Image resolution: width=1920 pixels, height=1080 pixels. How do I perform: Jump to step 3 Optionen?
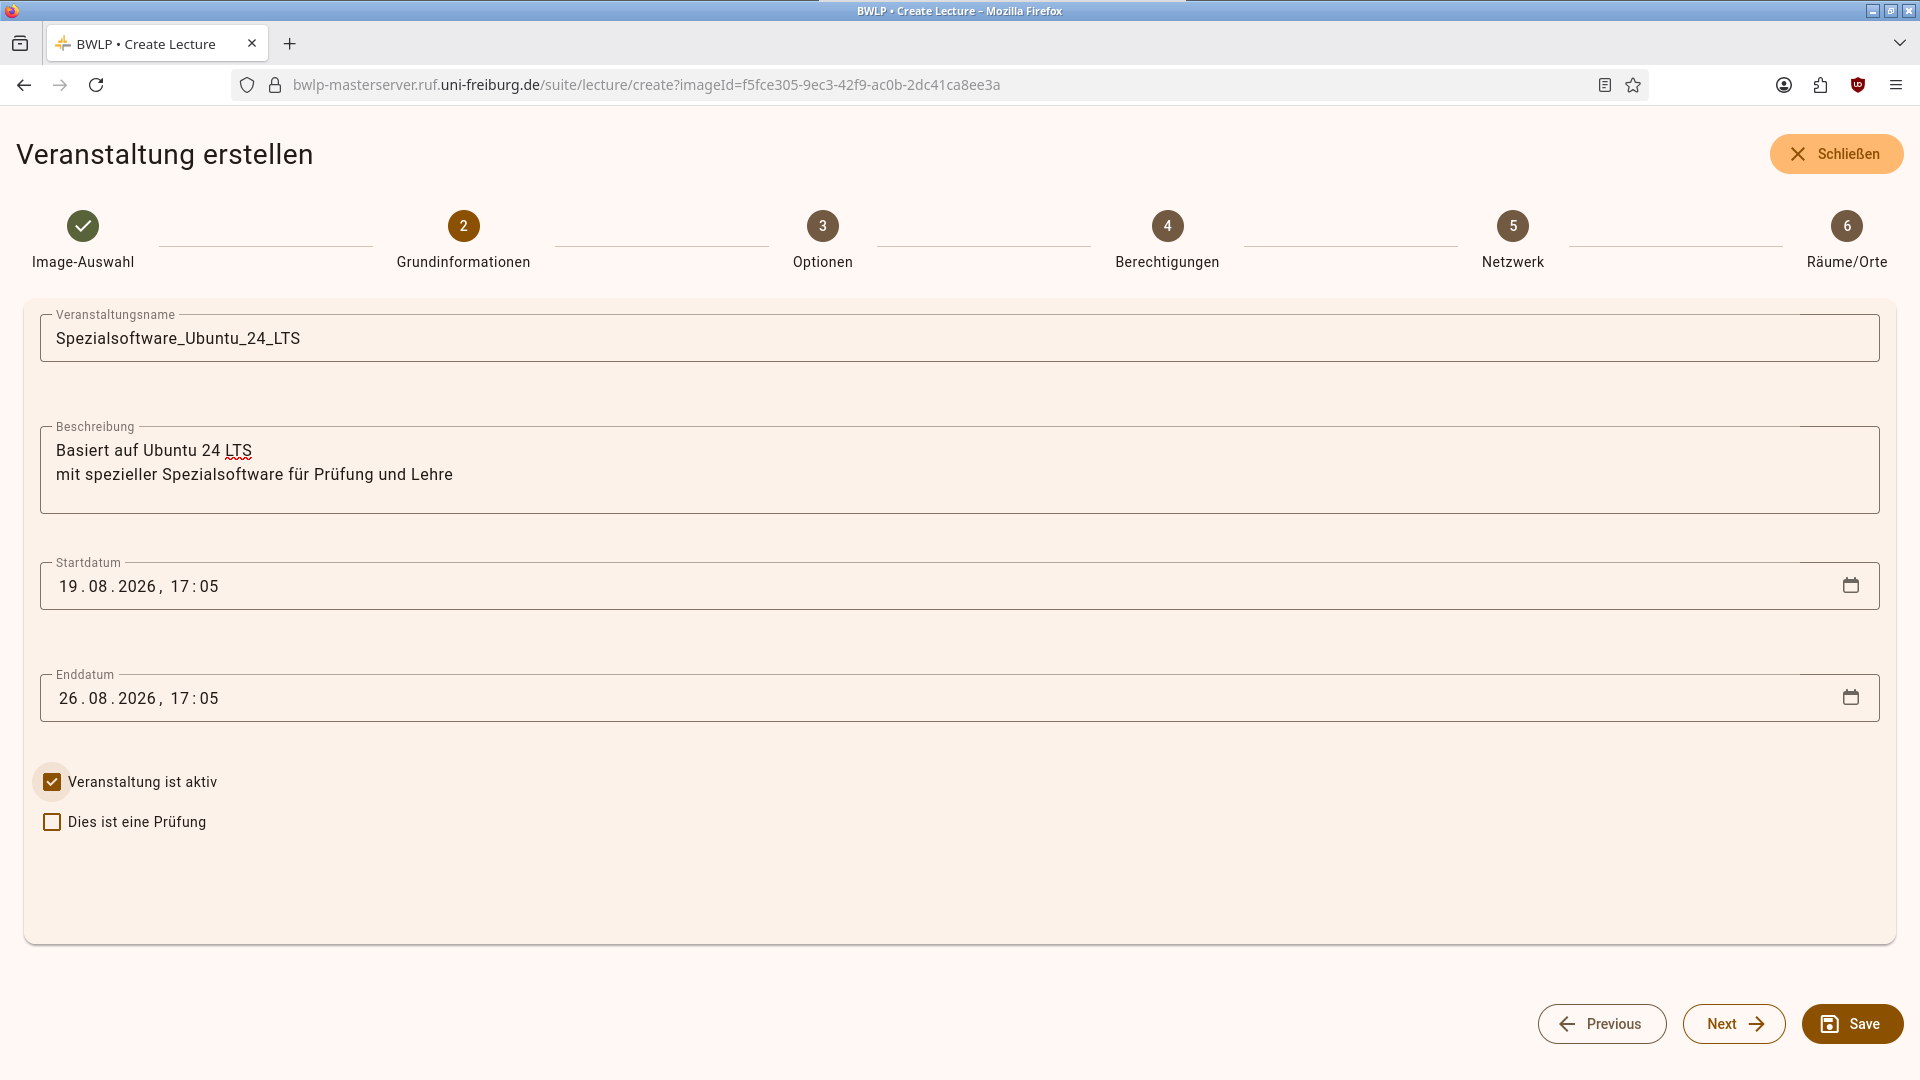823,240
